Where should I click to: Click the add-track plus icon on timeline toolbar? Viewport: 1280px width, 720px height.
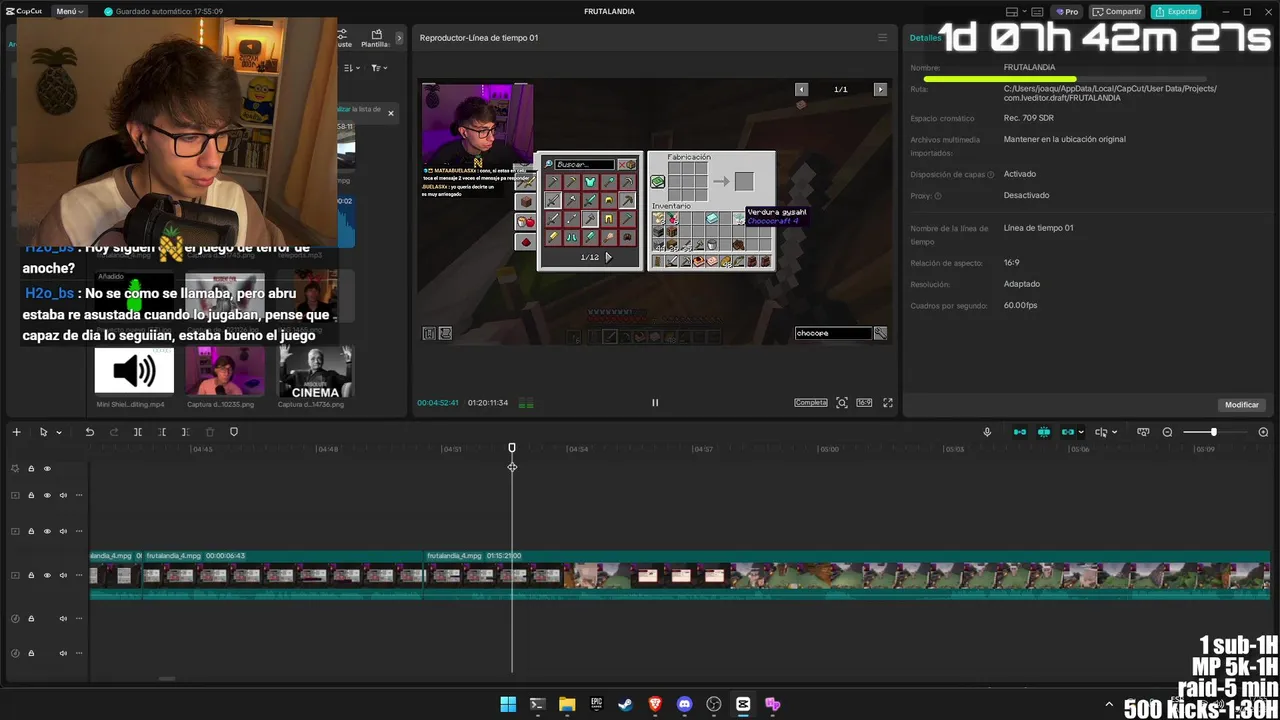16,432
